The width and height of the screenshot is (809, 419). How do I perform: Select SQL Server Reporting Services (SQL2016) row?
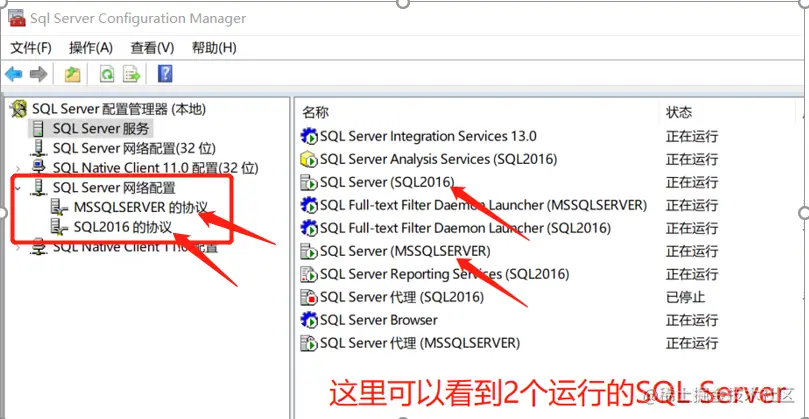click(x=444, y=273)
